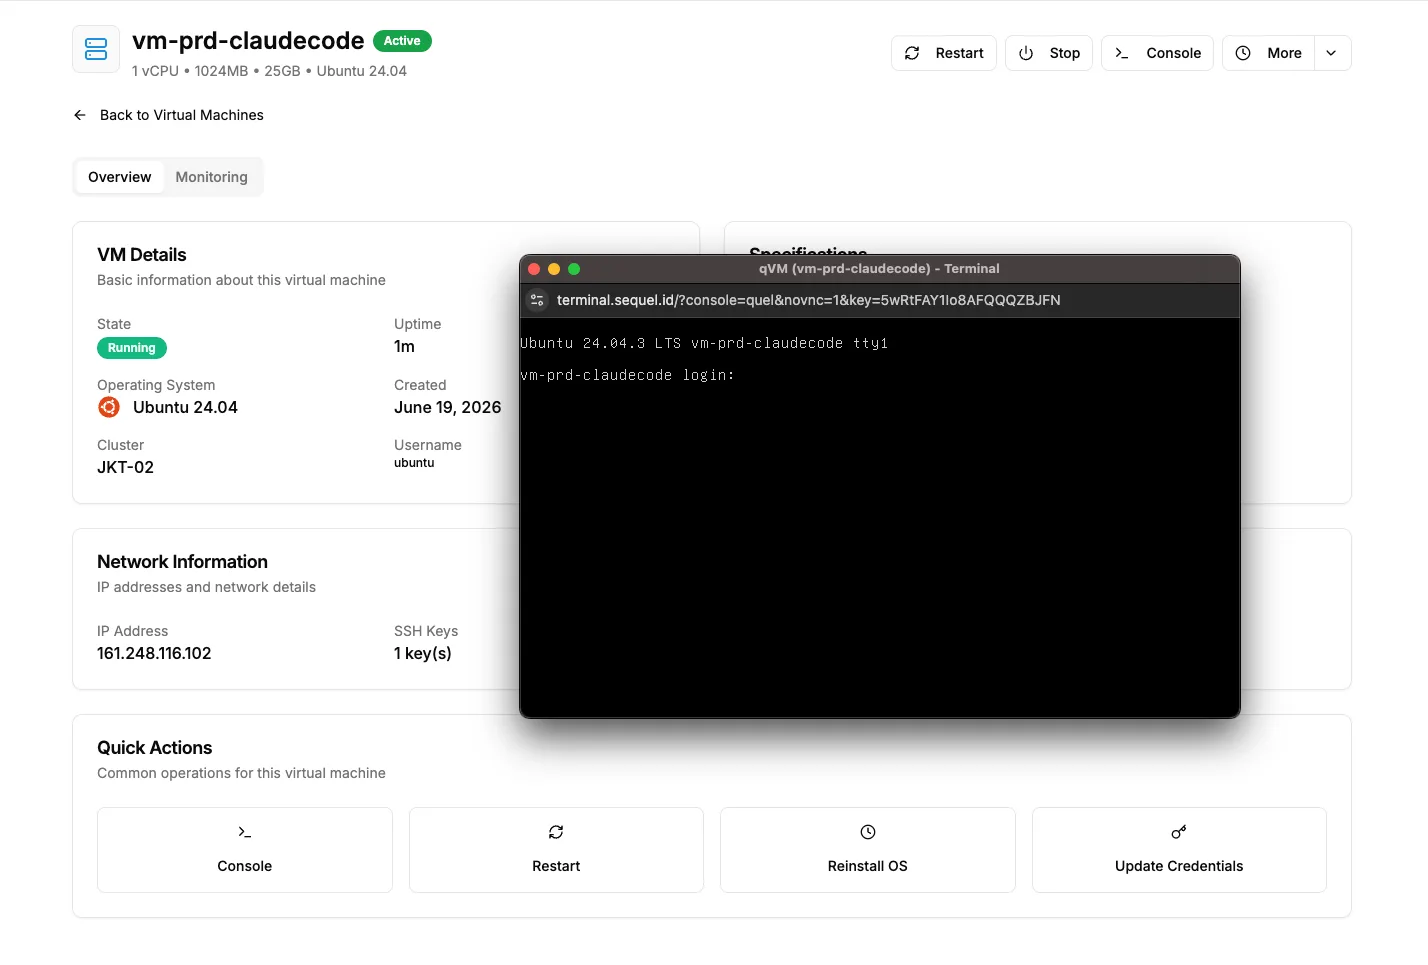
Task: Select the Ubuntu 24.04 operating system text
Action: coord(185,407)
